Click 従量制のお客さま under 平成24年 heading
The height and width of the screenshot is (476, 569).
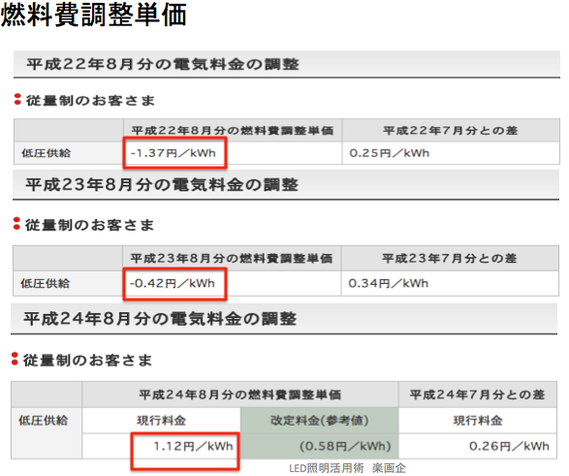87,360
